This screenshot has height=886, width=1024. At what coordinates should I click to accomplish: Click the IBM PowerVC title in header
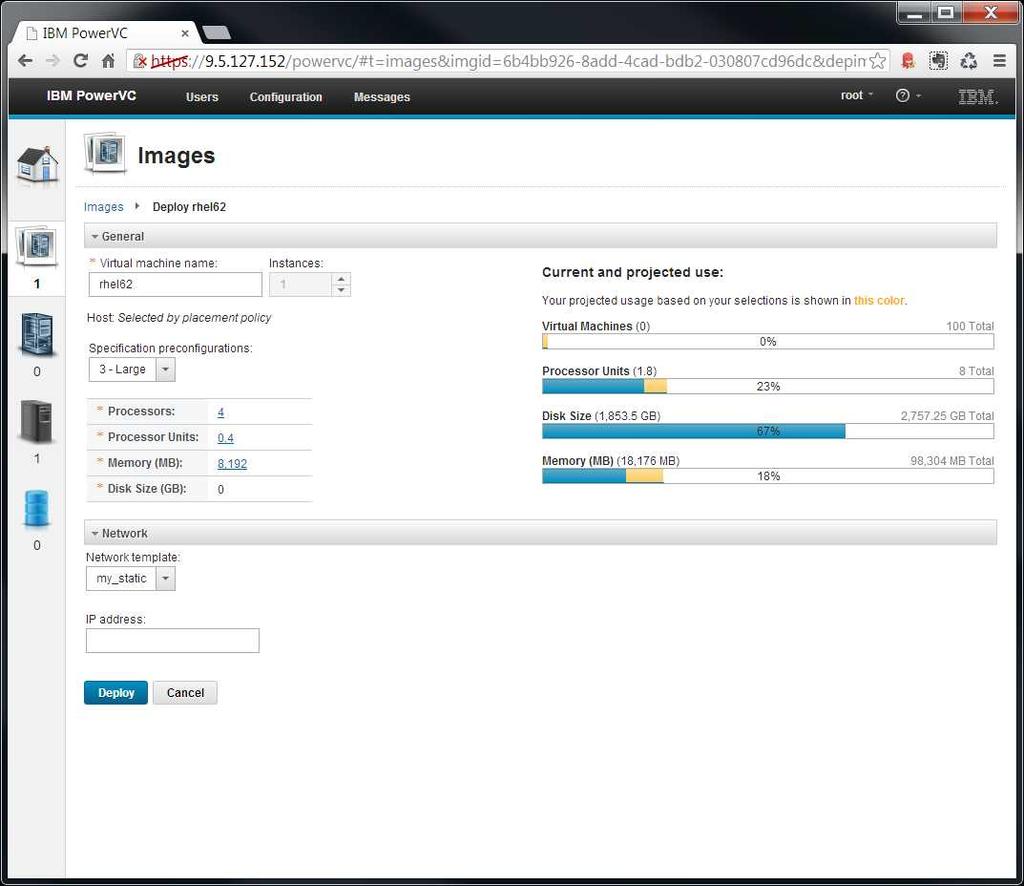pos(91,95)
